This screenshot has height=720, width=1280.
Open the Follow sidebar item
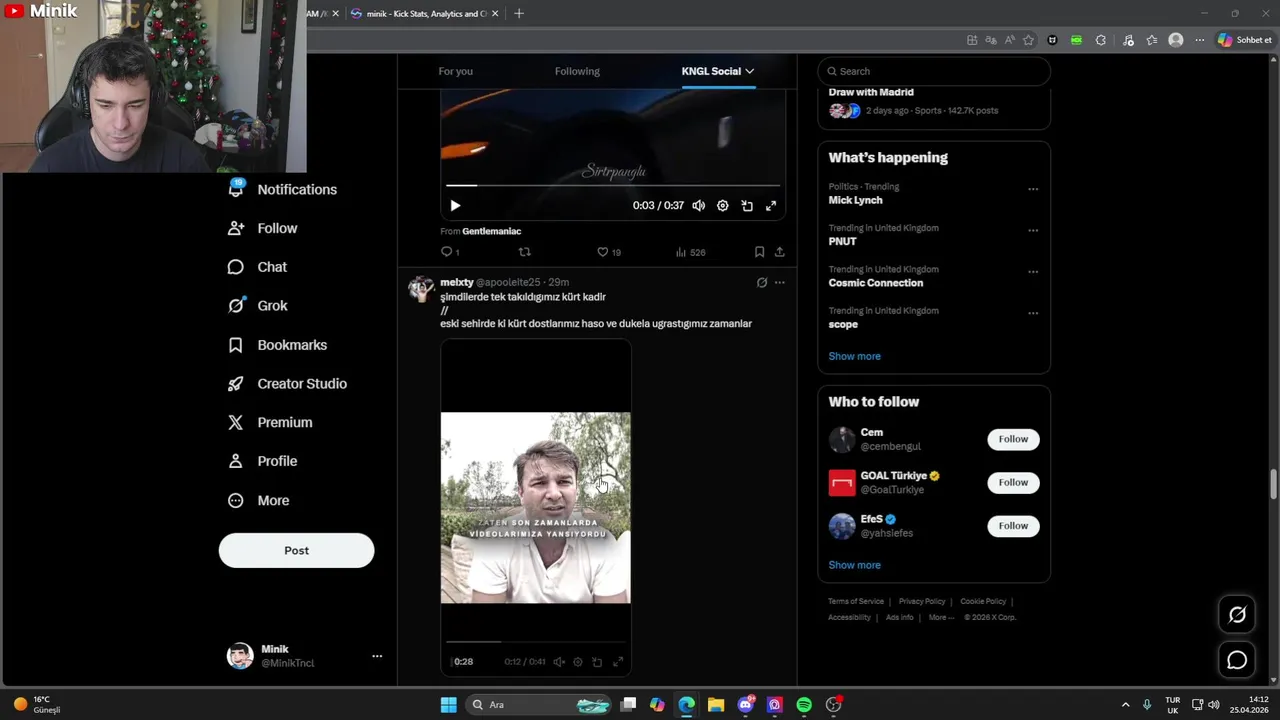(x=263, y=228)
